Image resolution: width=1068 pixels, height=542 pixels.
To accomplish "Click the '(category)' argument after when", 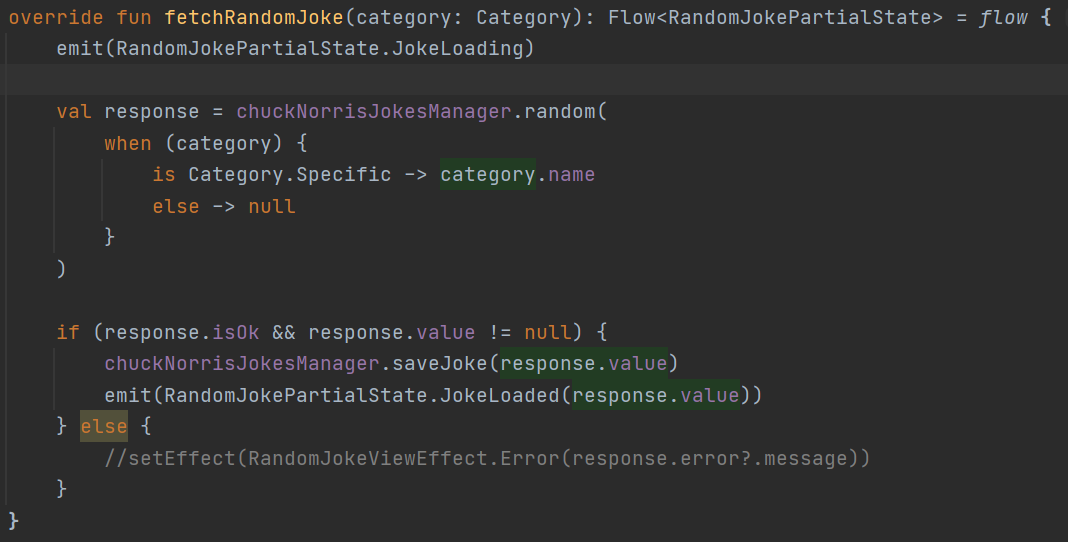I will click(224, 144).
